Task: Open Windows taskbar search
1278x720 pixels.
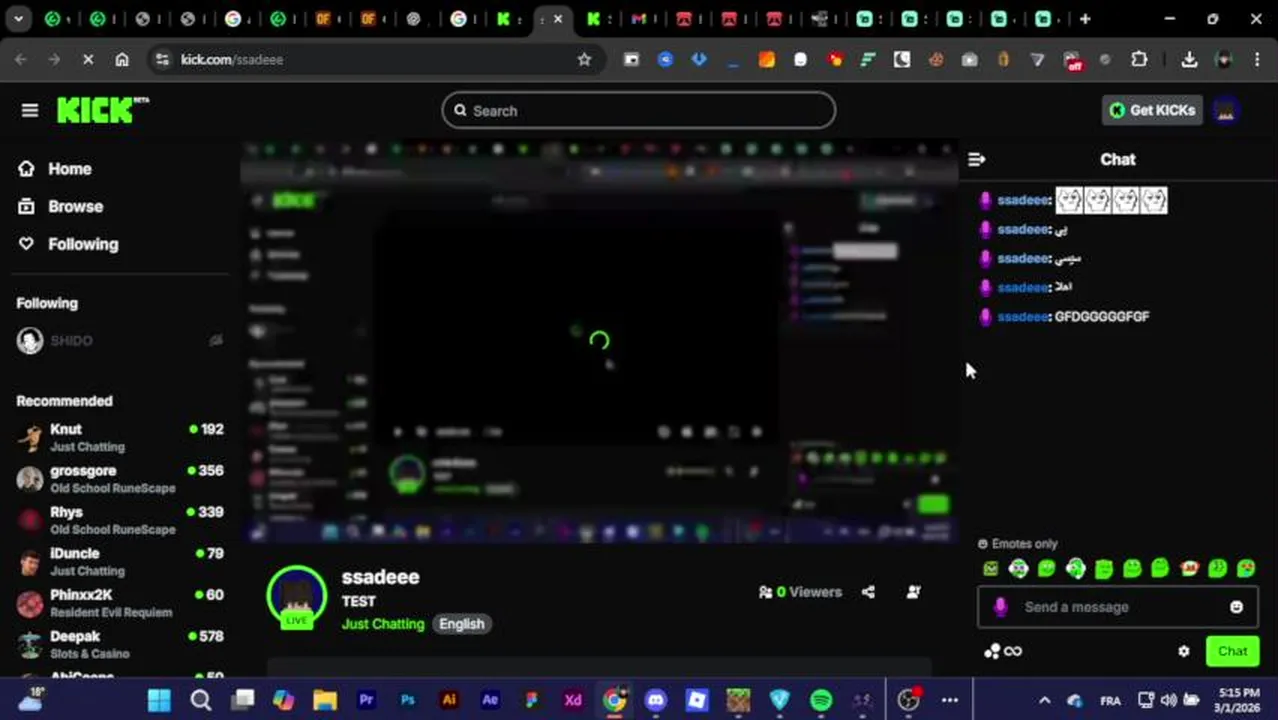Action: click(201, 700)
